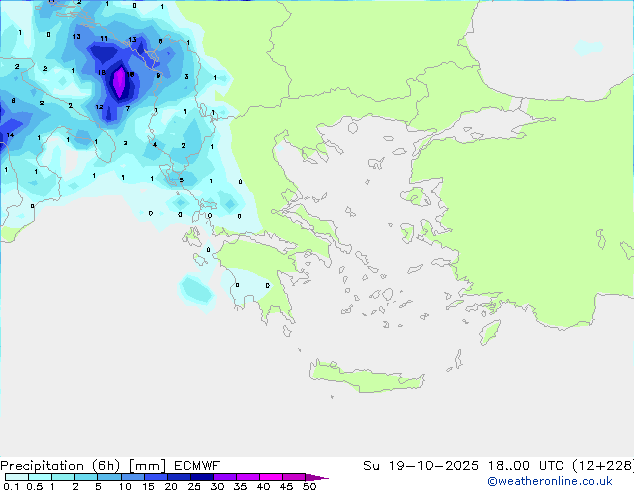The height and width of the screenshot is (490, 634).
Task: Select the 5 mm legend color swatch
Action: pyautogui.click(x=109, y=477)
